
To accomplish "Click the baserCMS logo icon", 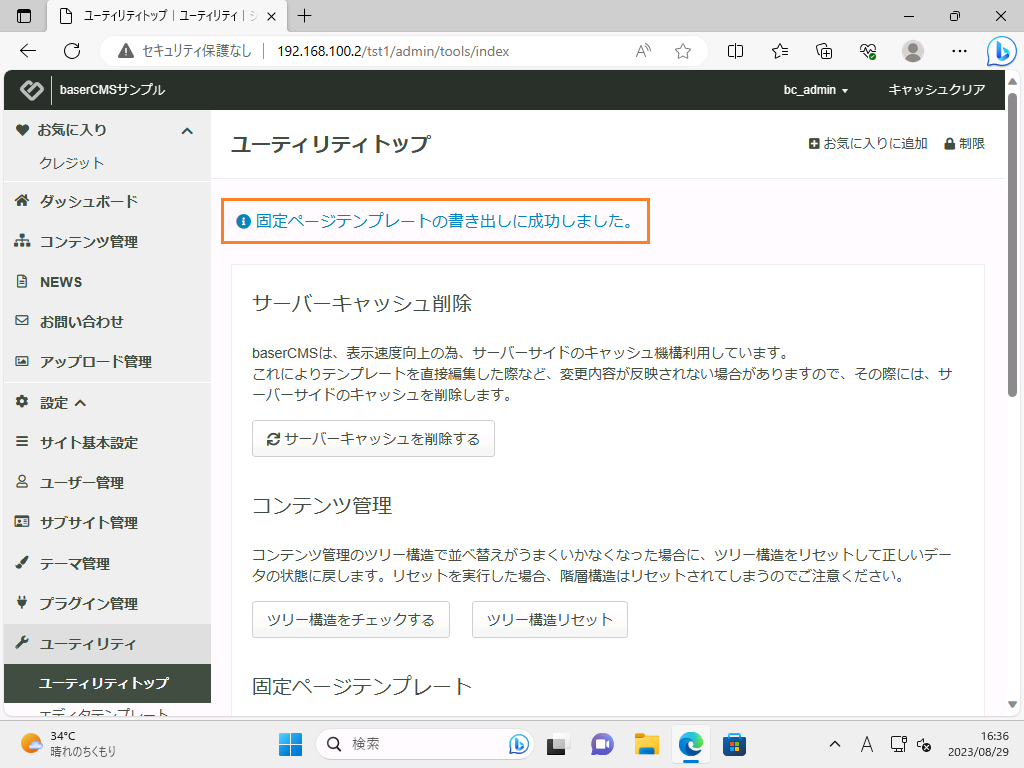I will tap(32, 90).
